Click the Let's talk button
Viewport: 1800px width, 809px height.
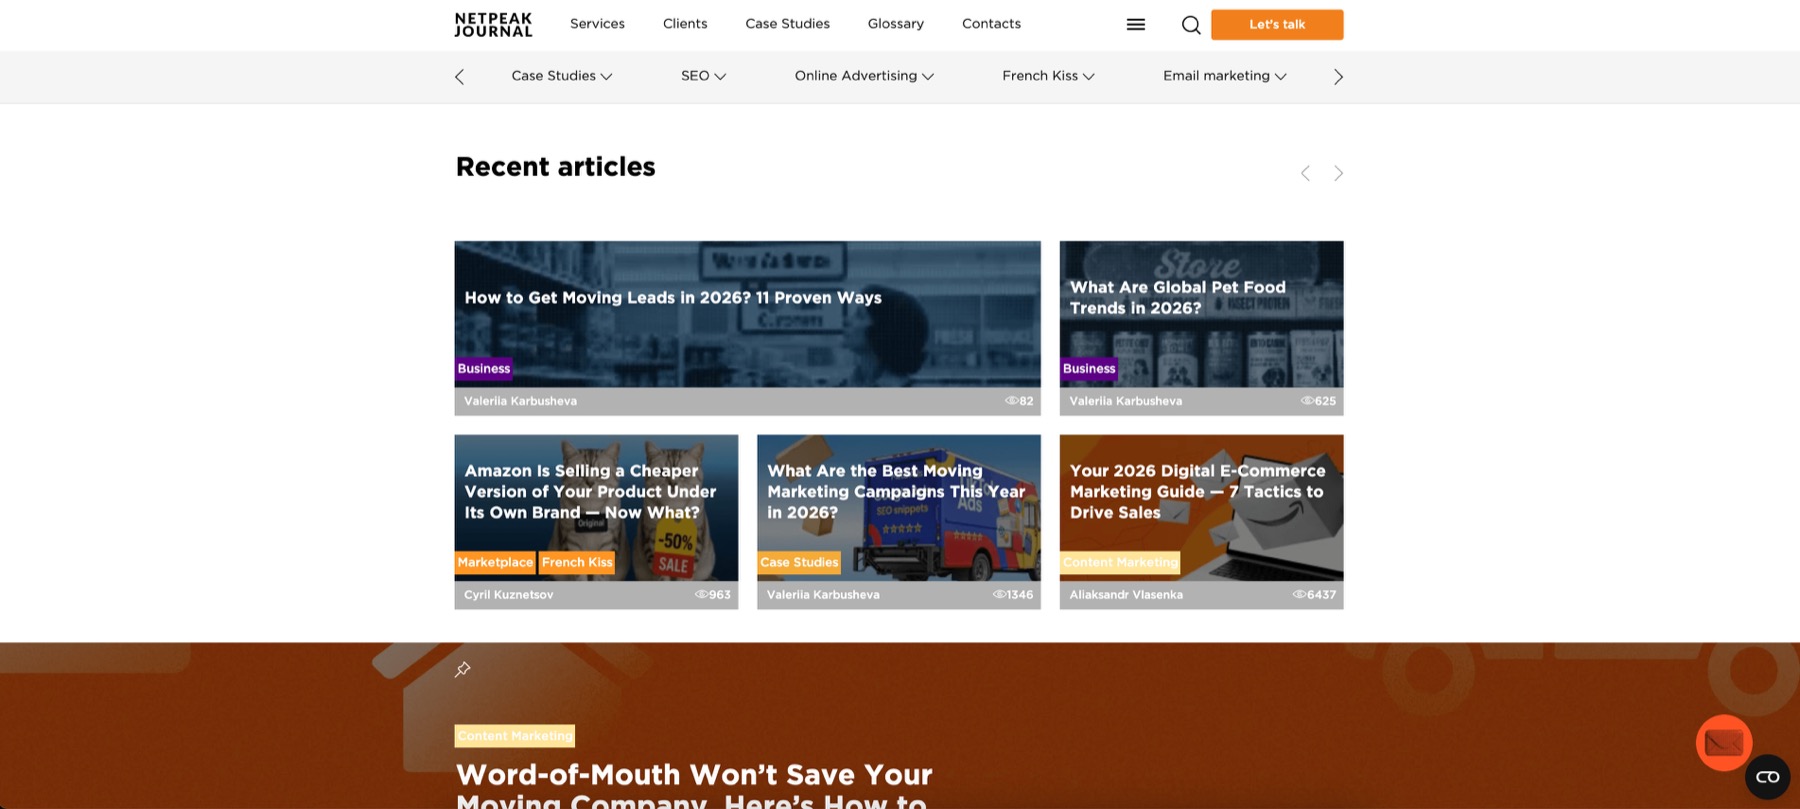tap(1277, 25)
